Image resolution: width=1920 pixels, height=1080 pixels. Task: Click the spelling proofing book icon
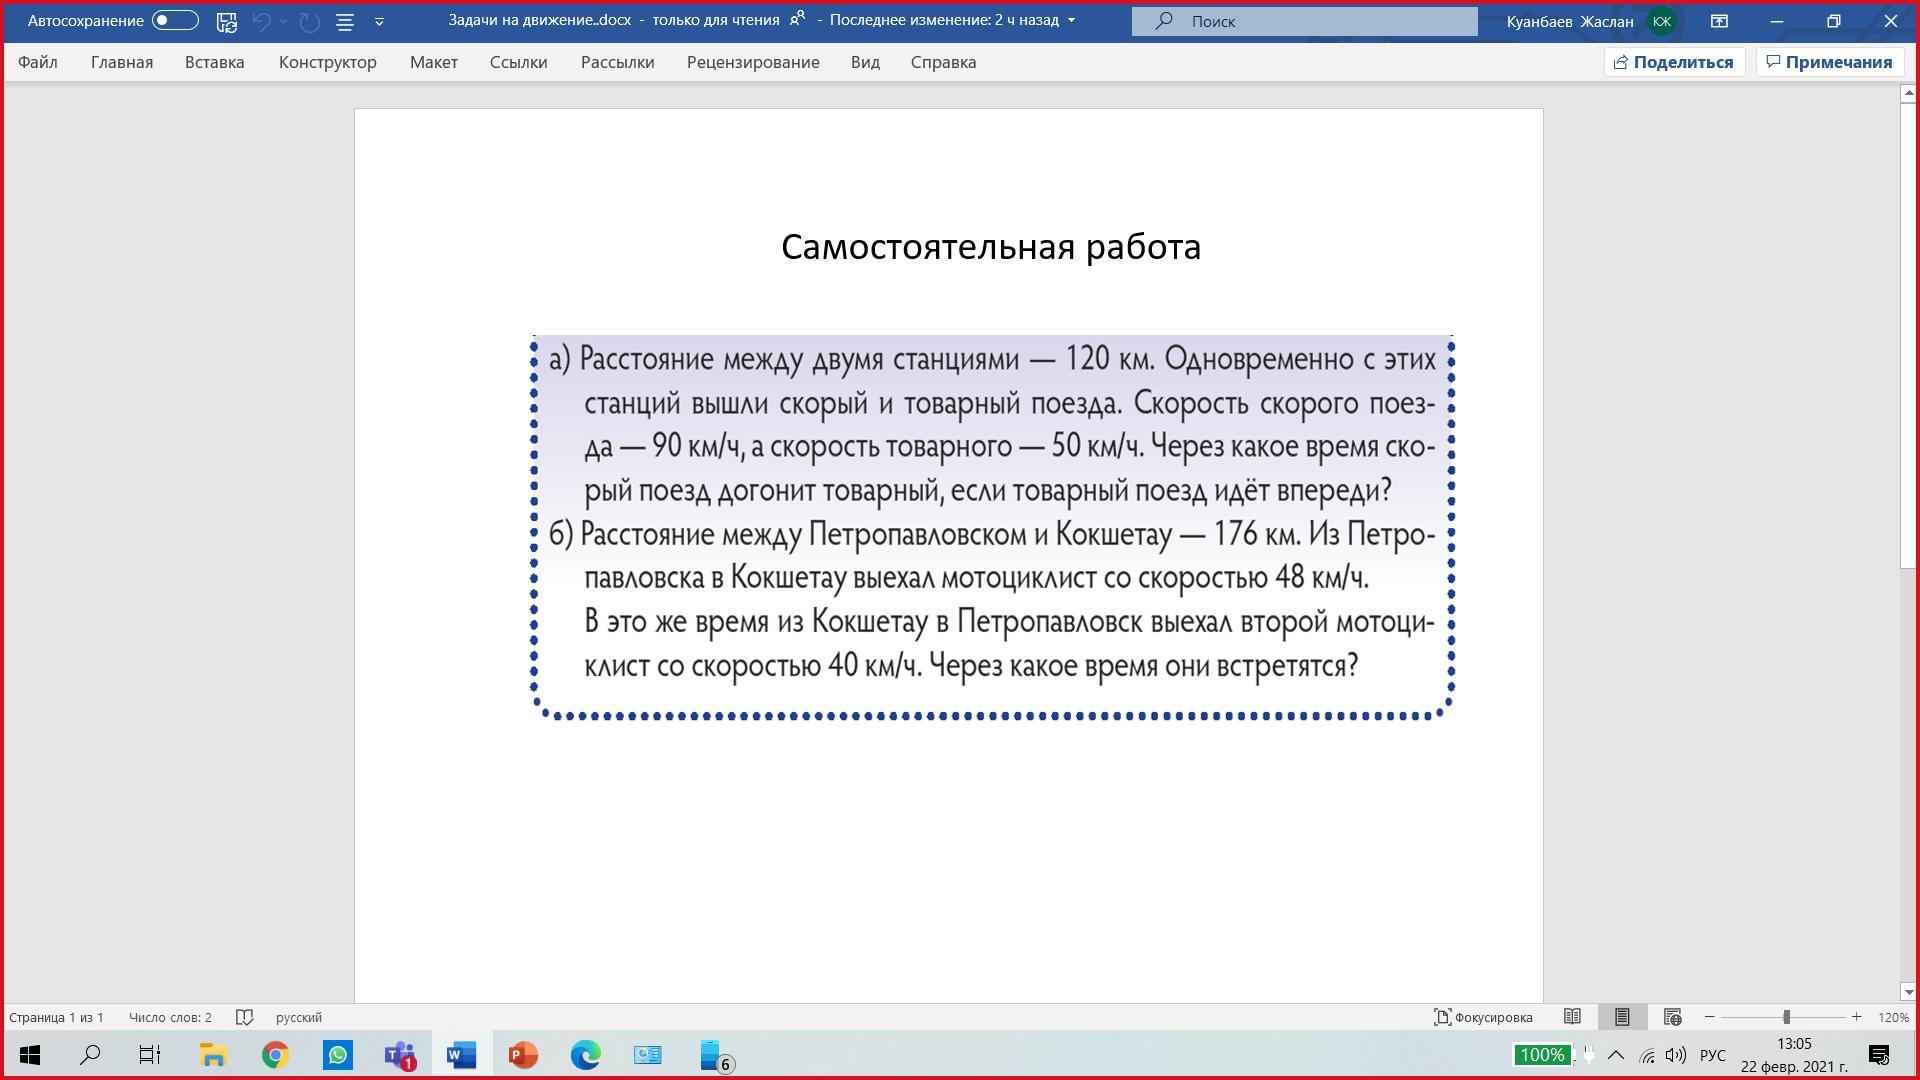244,1017
